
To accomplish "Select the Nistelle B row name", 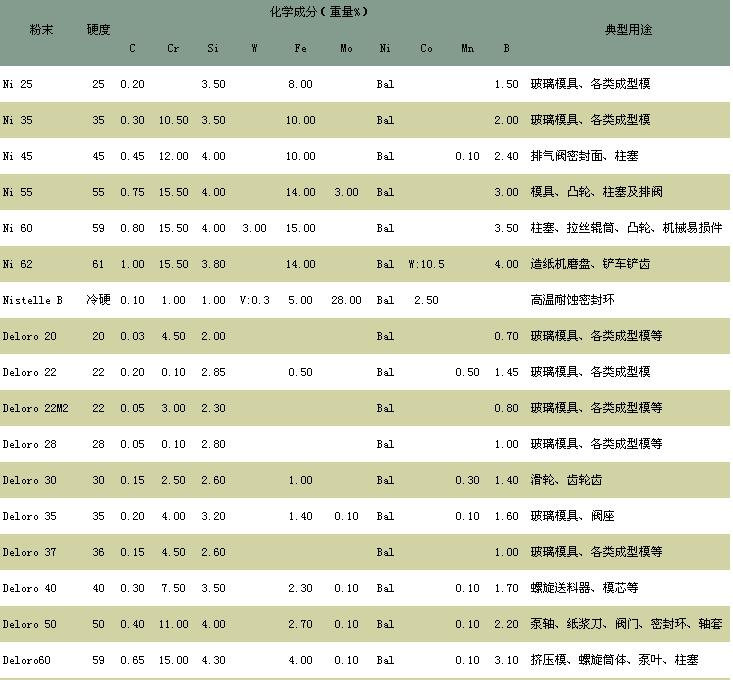I will pos(32,300).
